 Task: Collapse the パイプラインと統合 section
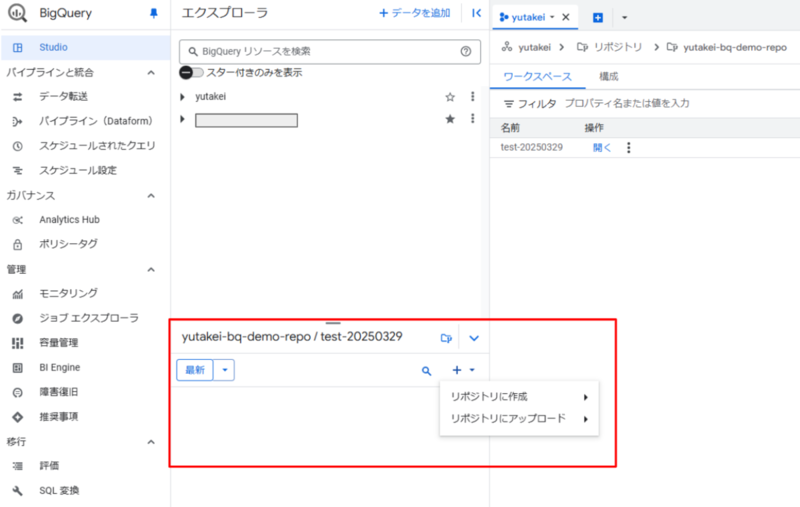pos(151,72)
